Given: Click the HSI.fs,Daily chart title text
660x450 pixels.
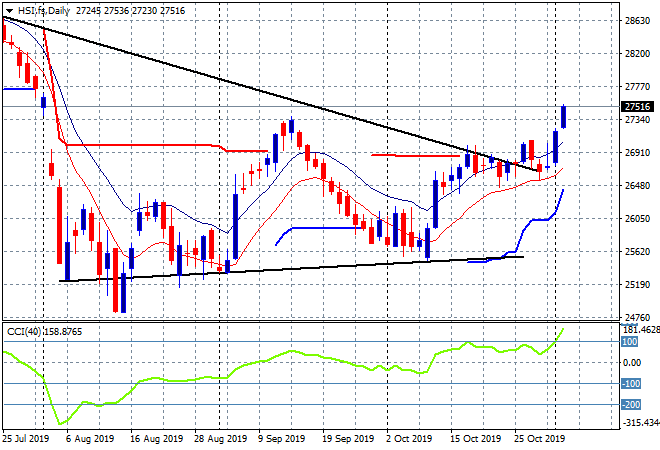Looking at the screenshot, I should pyautogui.click(x=44, y=11).
